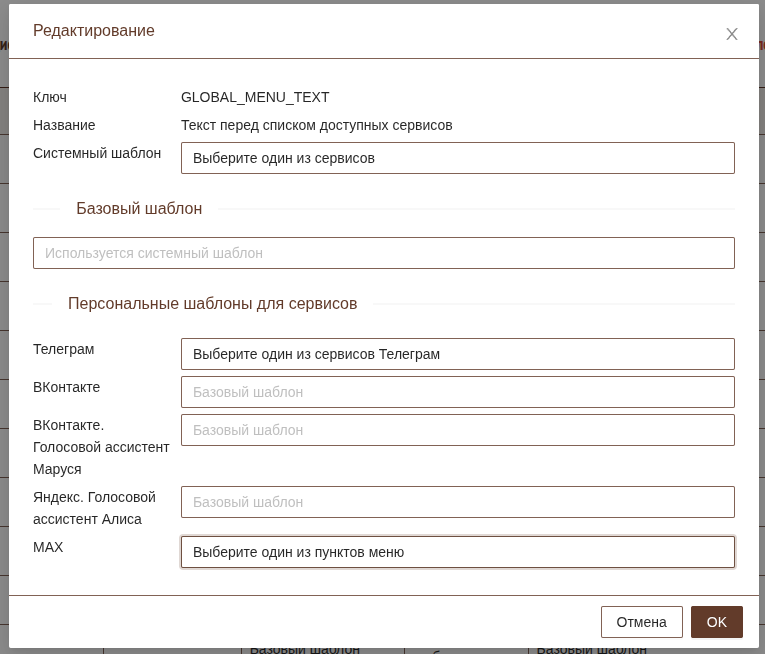Click the Маруся voice assistant template field
The height and width of the screenshot is (654, 765).
tap(457, 430)
